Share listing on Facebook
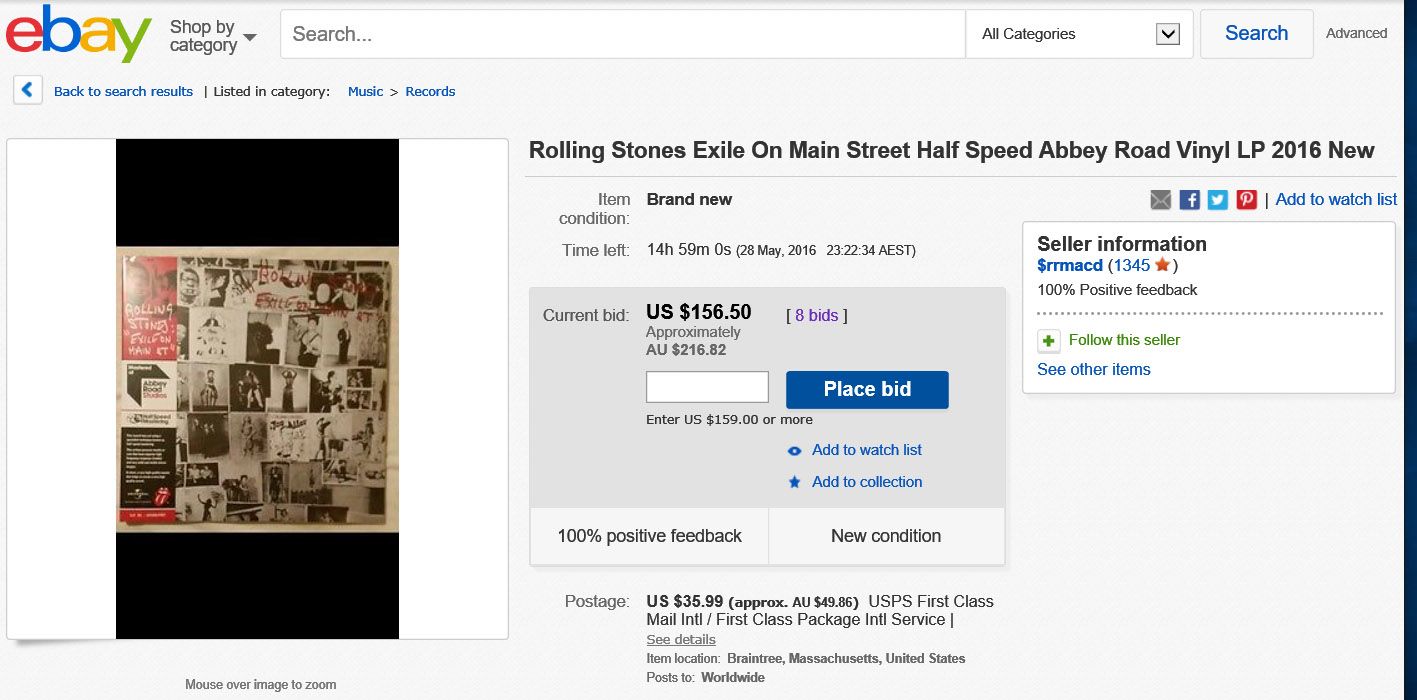 pos(1189,200)
